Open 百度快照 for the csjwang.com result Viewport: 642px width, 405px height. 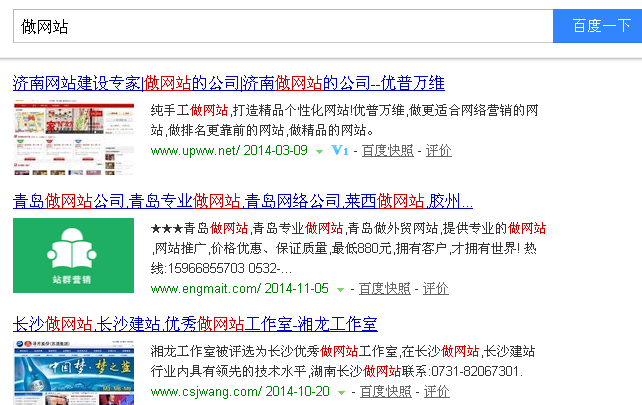(385, 392)
